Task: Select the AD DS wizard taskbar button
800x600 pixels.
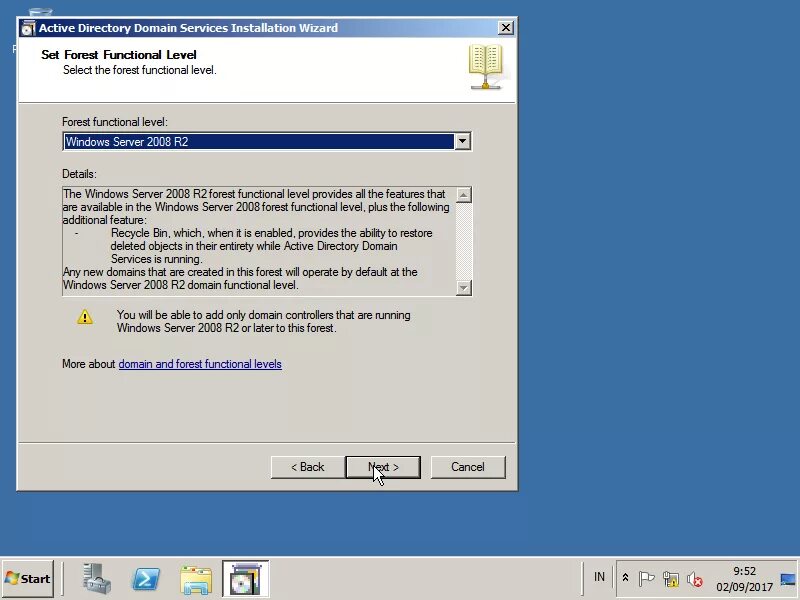Action: point(245,579)
